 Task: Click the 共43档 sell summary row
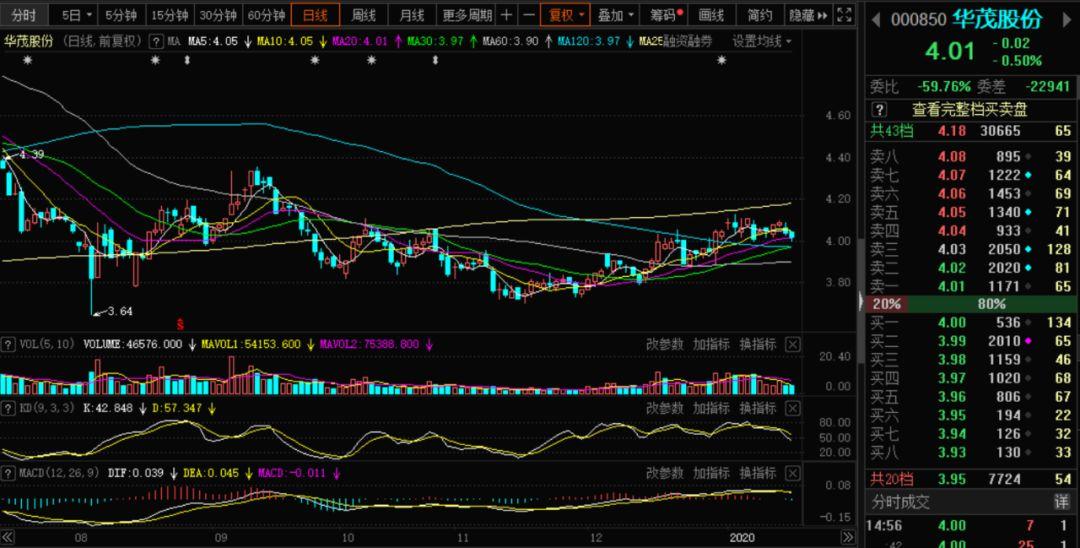[970, 131]
